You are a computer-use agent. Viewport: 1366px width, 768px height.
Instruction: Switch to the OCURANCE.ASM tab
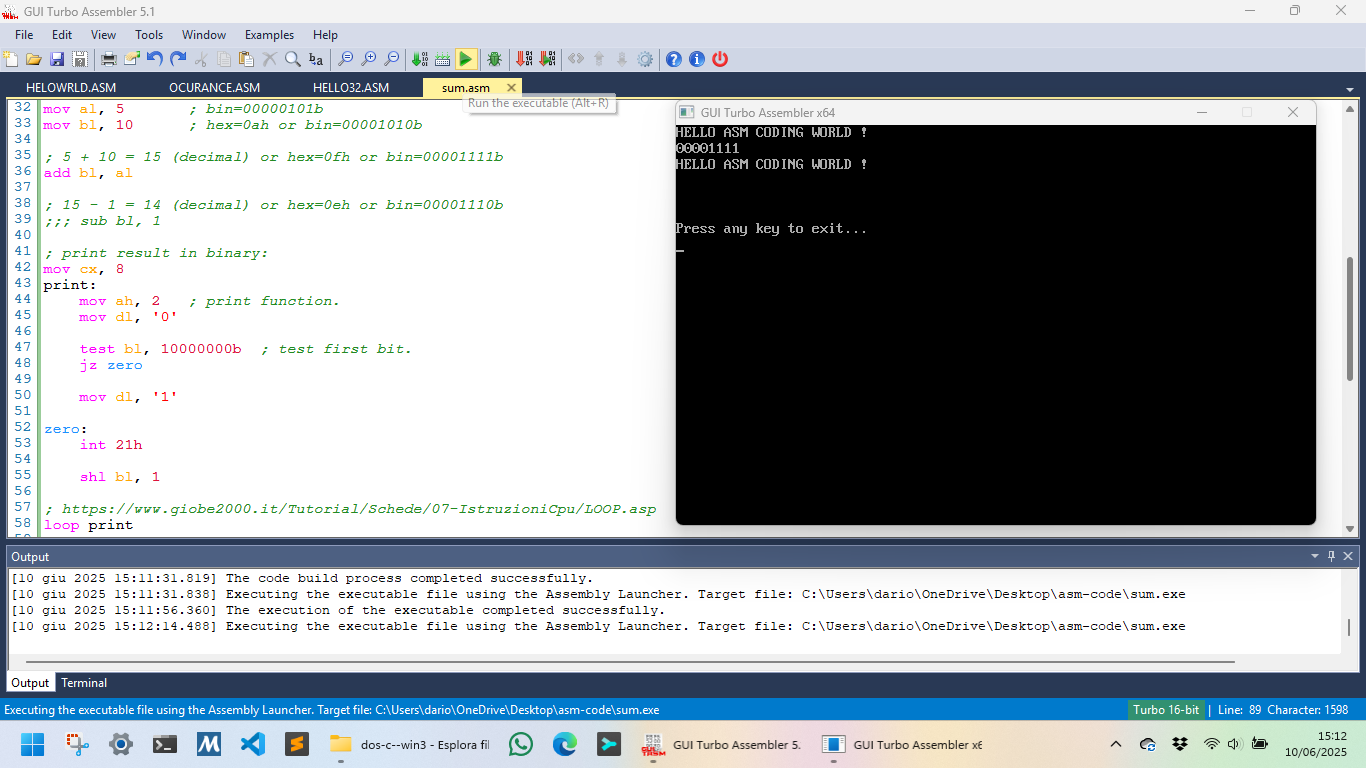click(x=214, y=87)
